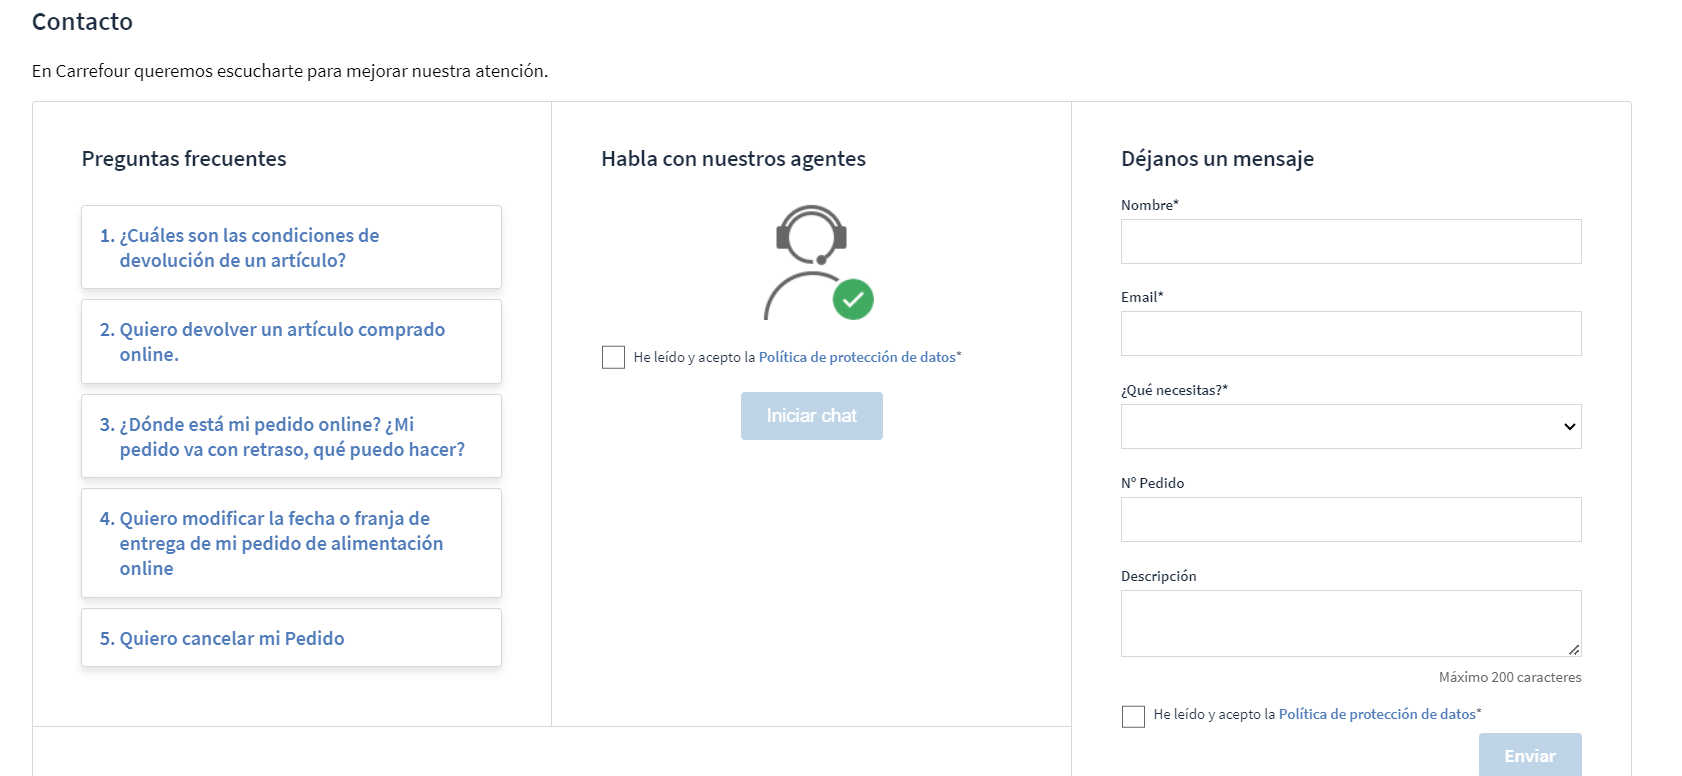Click inside the Email input field
This screenshot has width=1682, height=776.
click(1350, 332)
